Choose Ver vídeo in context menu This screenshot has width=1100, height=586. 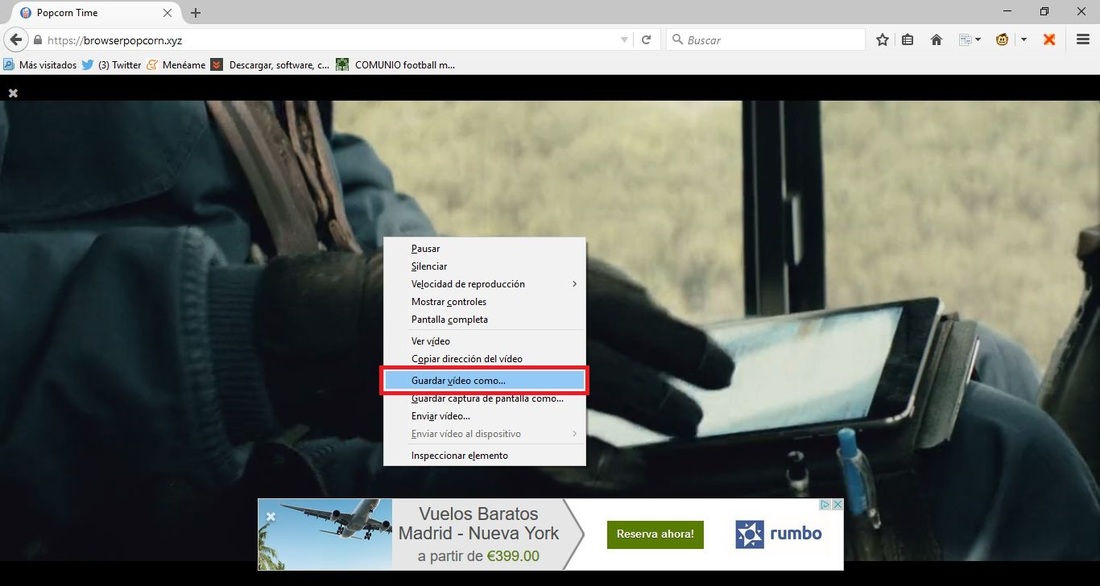coord(484,341)
